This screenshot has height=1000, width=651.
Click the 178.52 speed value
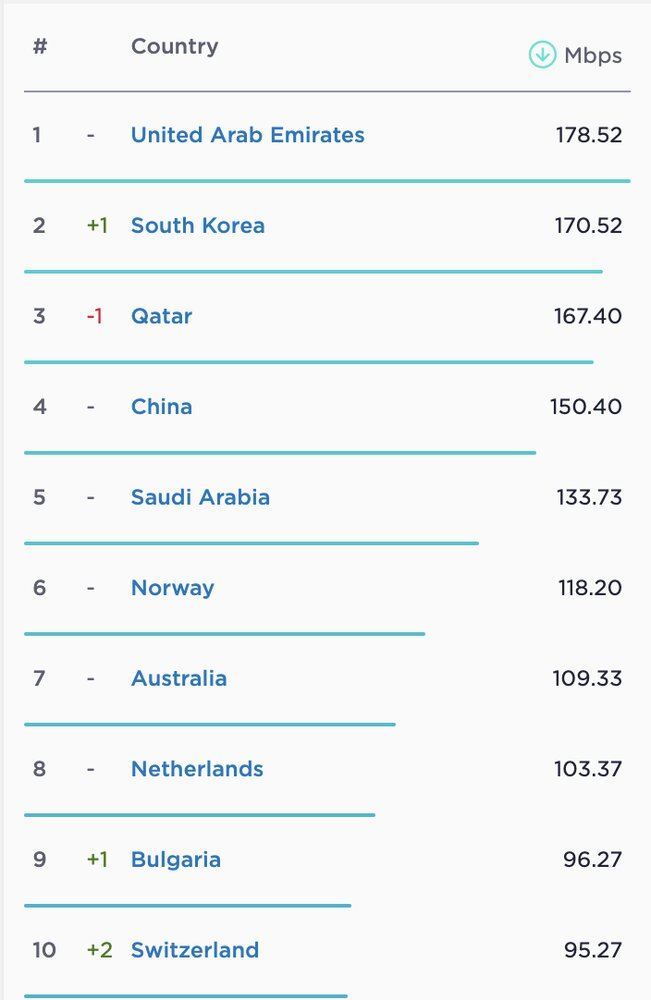(x=588, y=135)
